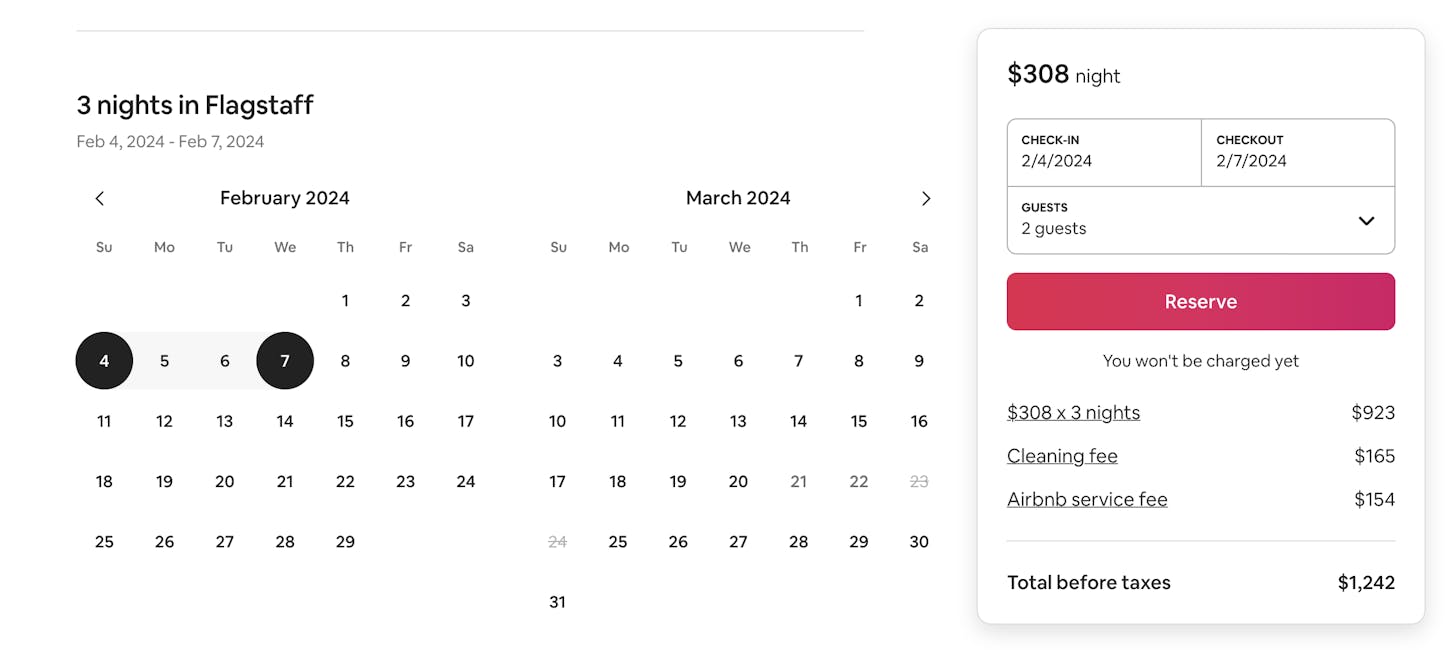Pick March 16 on the calendar
1448x650 pixels.
pyautogui.click(x=919, y=421)
